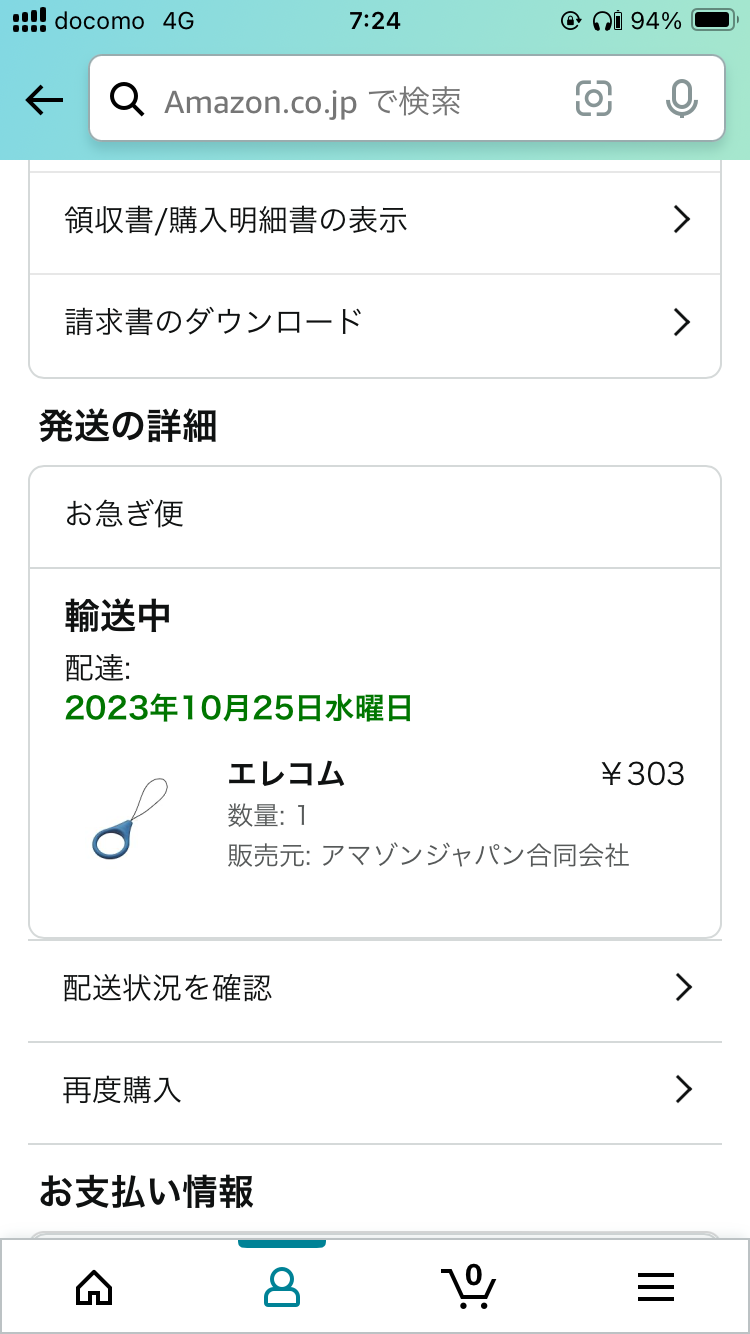Open the hamburger menu icon
The image size is (750, 1334).
(x=656, y=1287)
